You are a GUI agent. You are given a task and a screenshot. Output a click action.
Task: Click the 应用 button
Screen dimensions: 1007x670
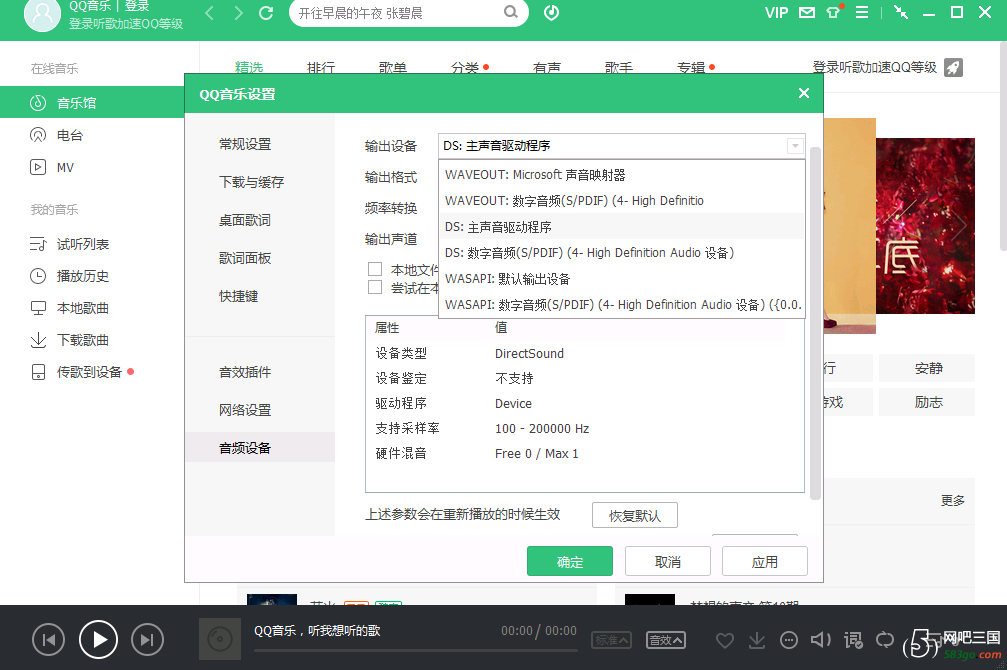(765, 561)
